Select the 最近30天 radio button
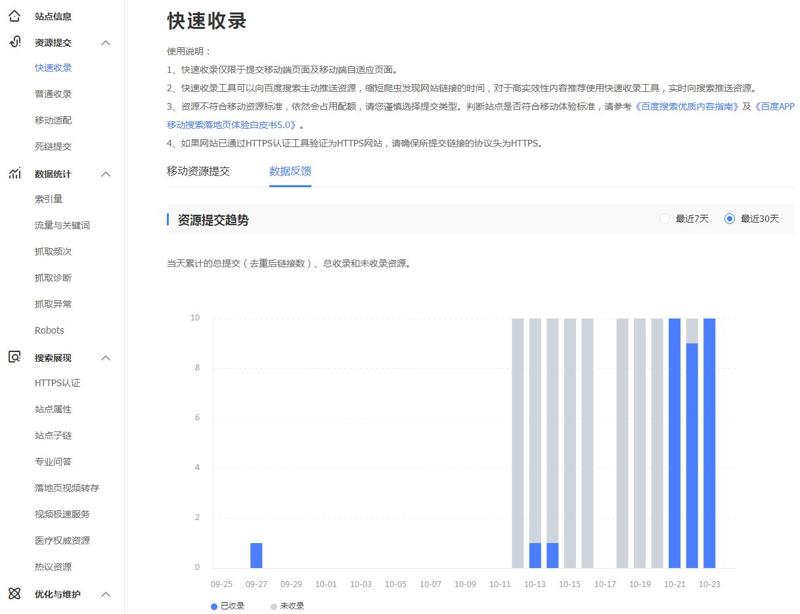Viewport: 800px width, 614px height. coord(729,219)
